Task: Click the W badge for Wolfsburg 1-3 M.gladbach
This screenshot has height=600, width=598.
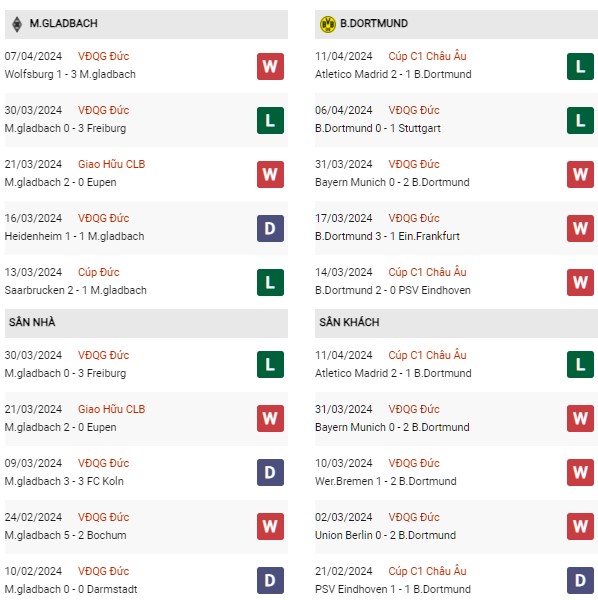Action: tap(270, 67)
